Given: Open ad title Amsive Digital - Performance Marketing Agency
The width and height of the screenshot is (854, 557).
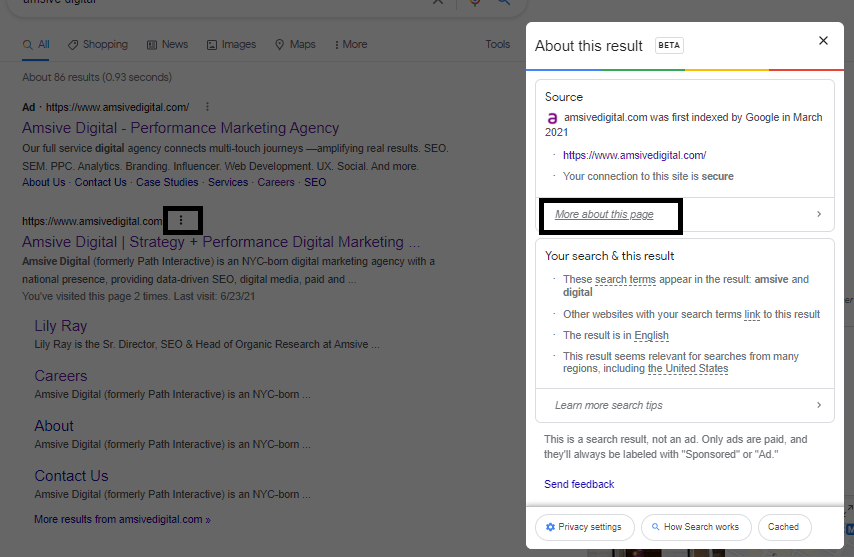Looking at the screenshot, I should (x=180, y=128).
